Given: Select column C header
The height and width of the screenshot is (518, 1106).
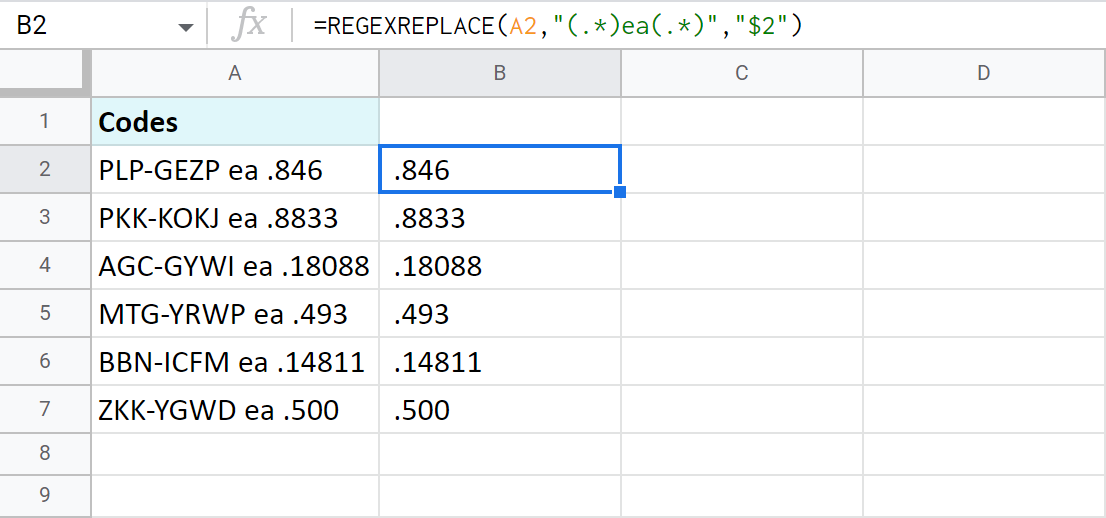Looking at the screenshot, I should tap(741, 73).
